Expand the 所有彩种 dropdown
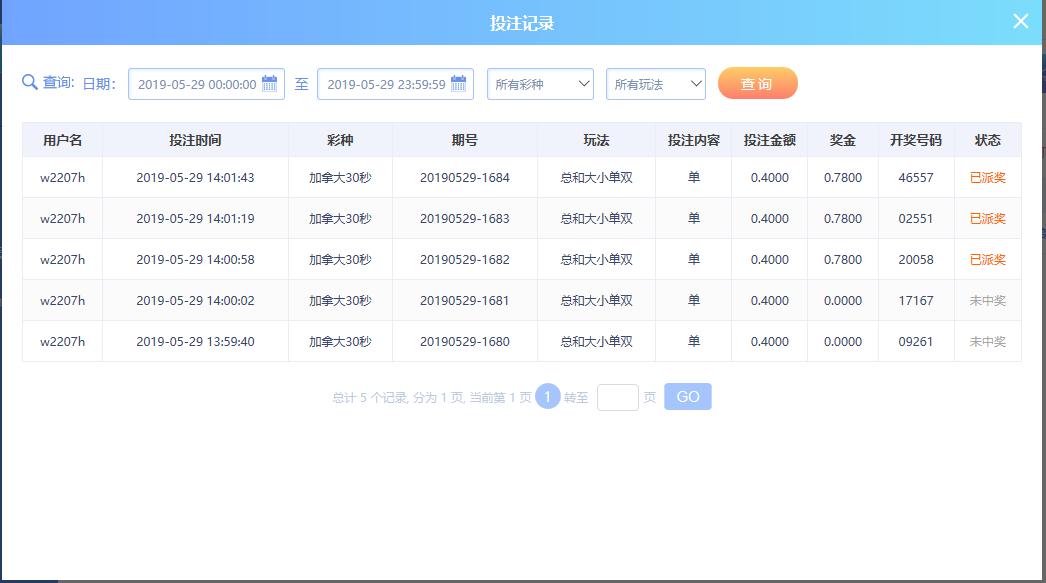Viewport: 1046px width, 583px height. click(540, 84)
